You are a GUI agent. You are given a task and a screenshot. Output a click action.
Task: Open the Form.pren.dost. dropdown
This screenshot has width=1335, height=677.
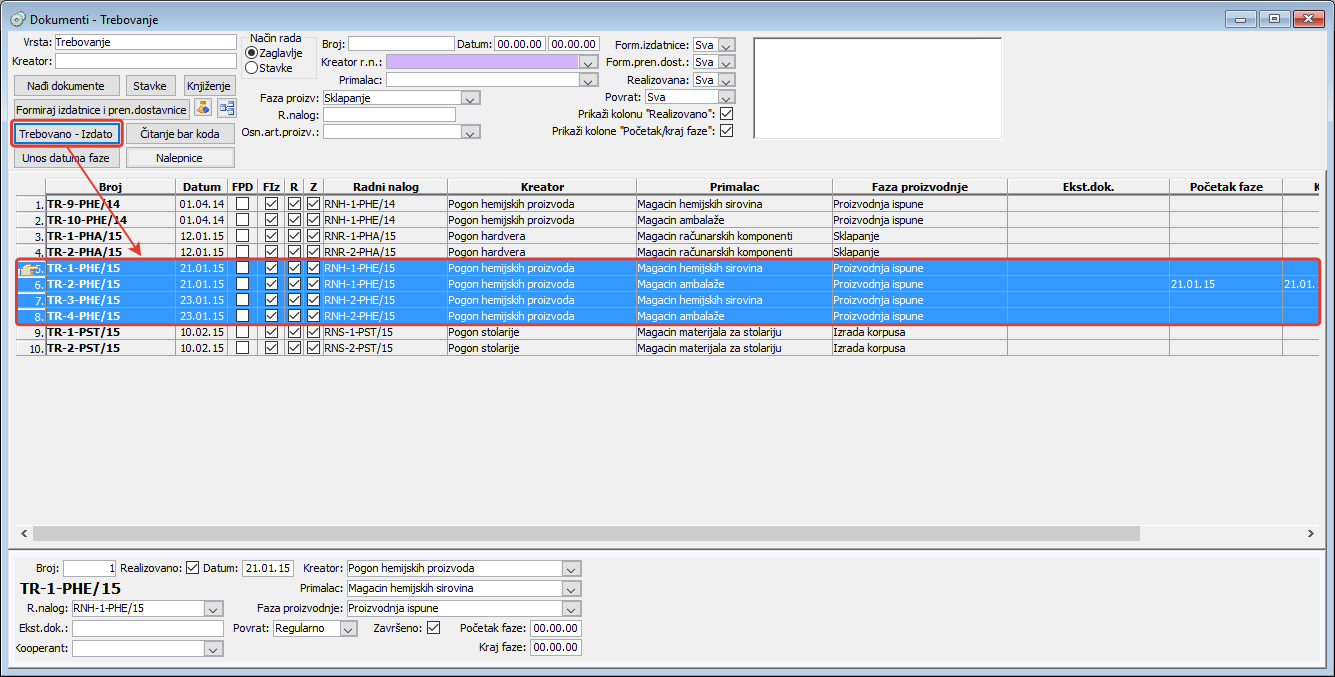tap(727, 62)
